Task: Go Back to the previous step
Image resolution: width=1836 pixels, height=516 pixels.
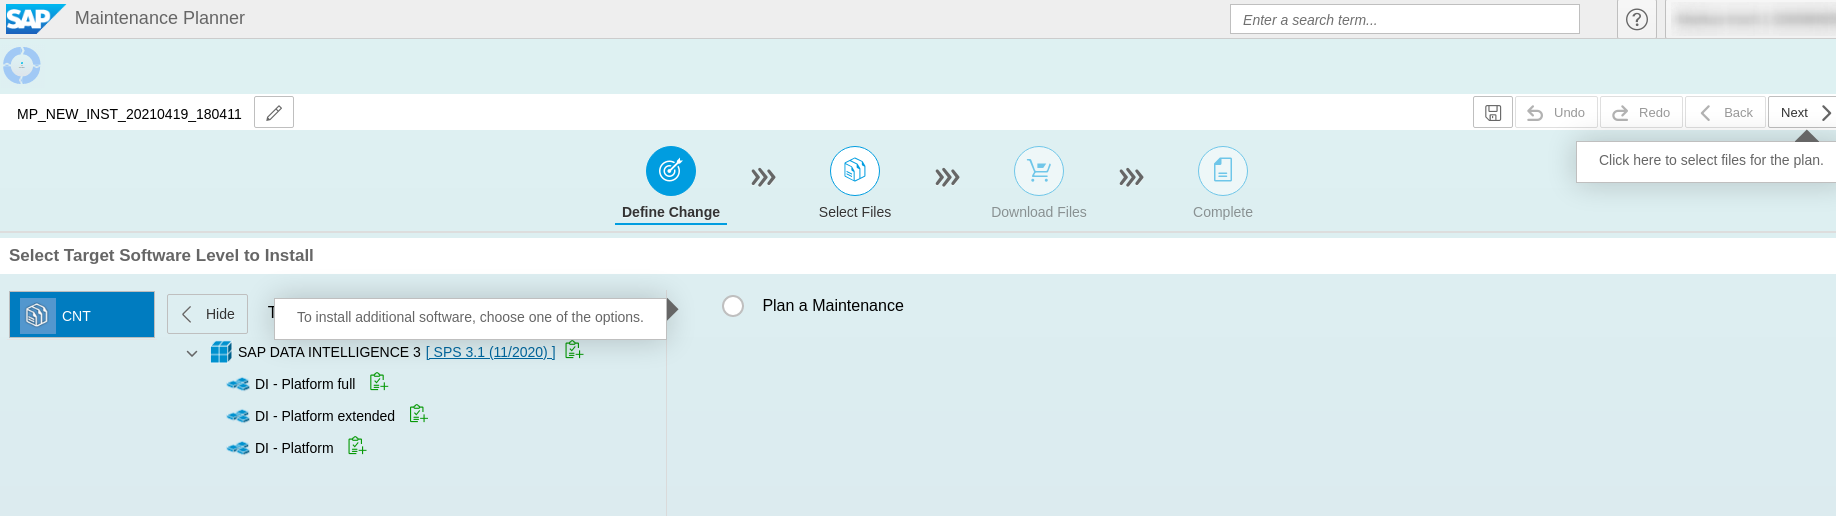Action: pyautogui.click(x=1725, y=113)
